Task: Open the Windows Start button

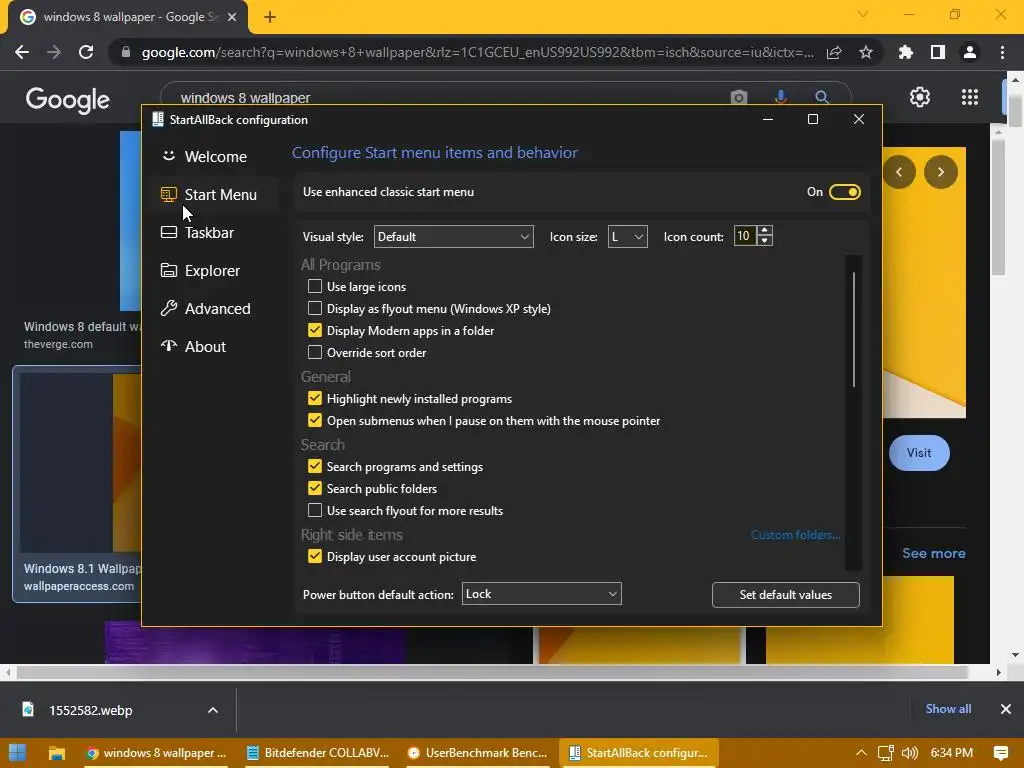Action: pos(18,752)
